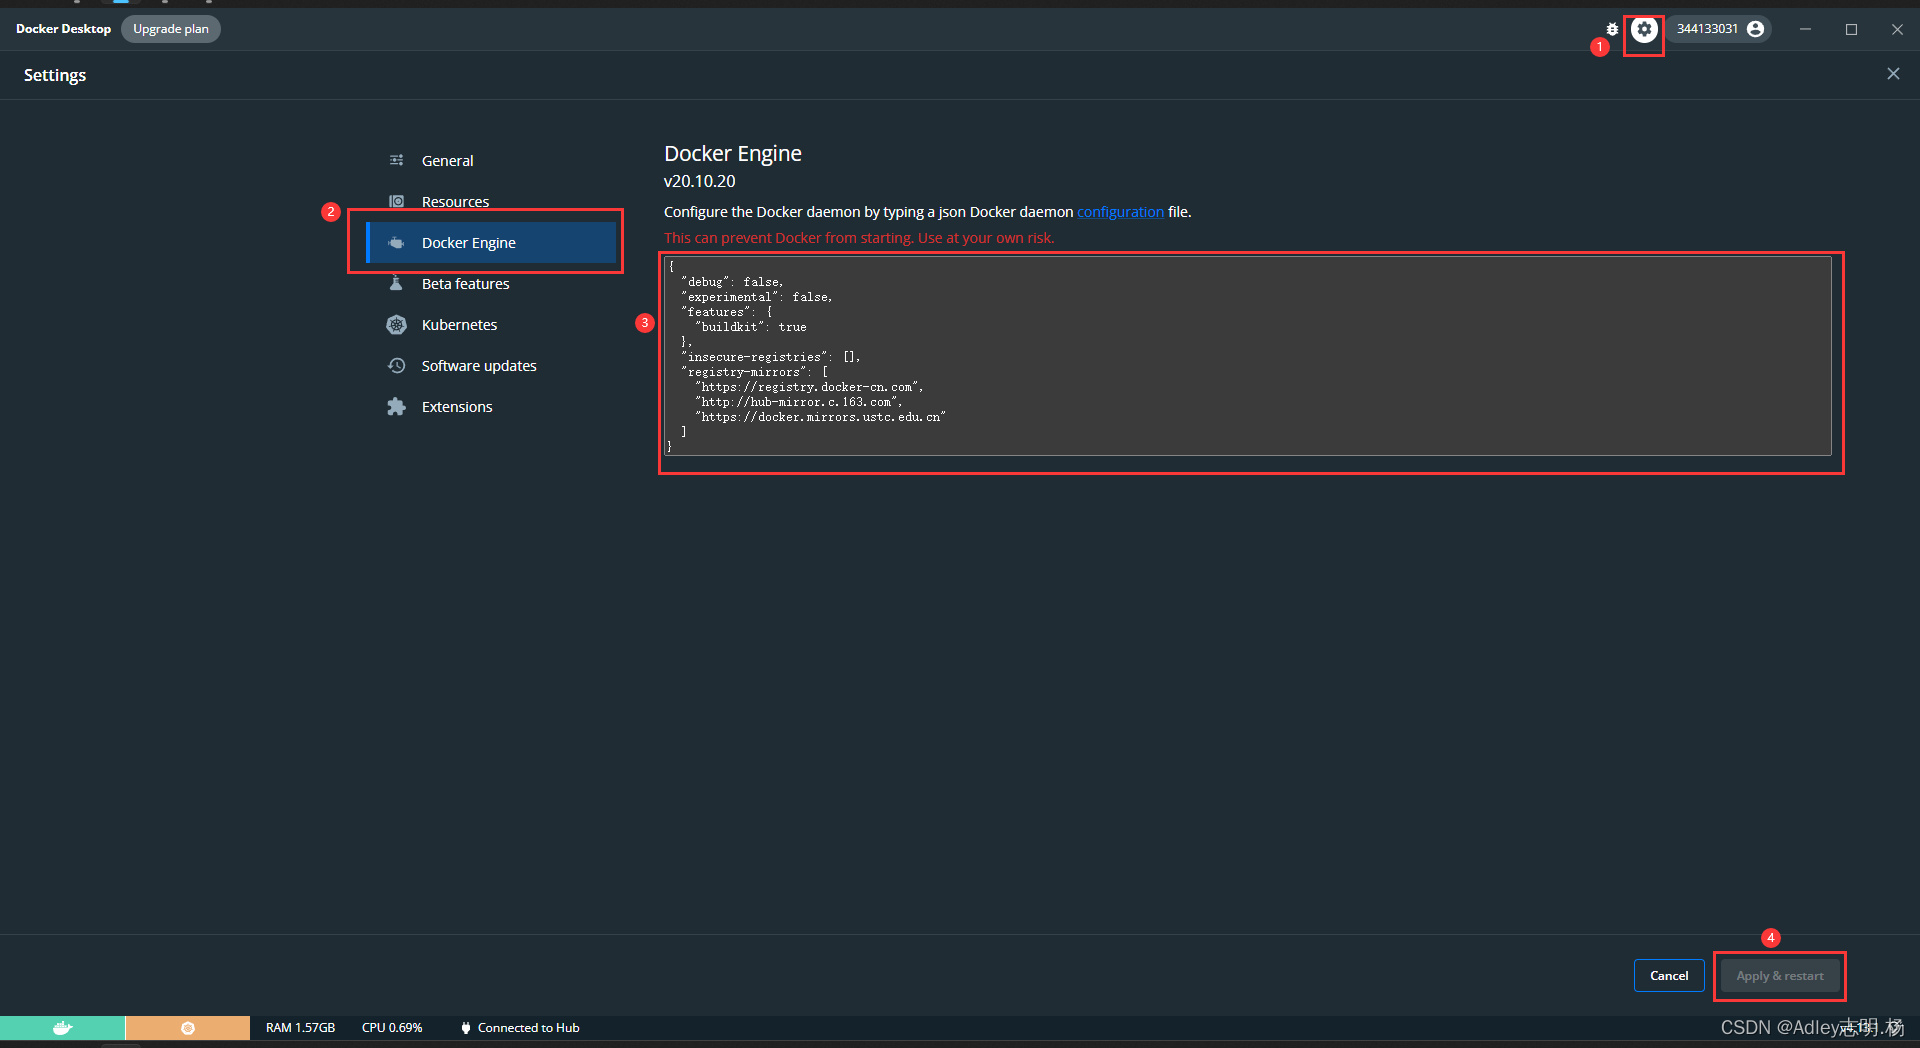Screen dimensions: 1920x1048
Task: Click the hub-mirror.c.163.com mirror URL
Action: 798,402
